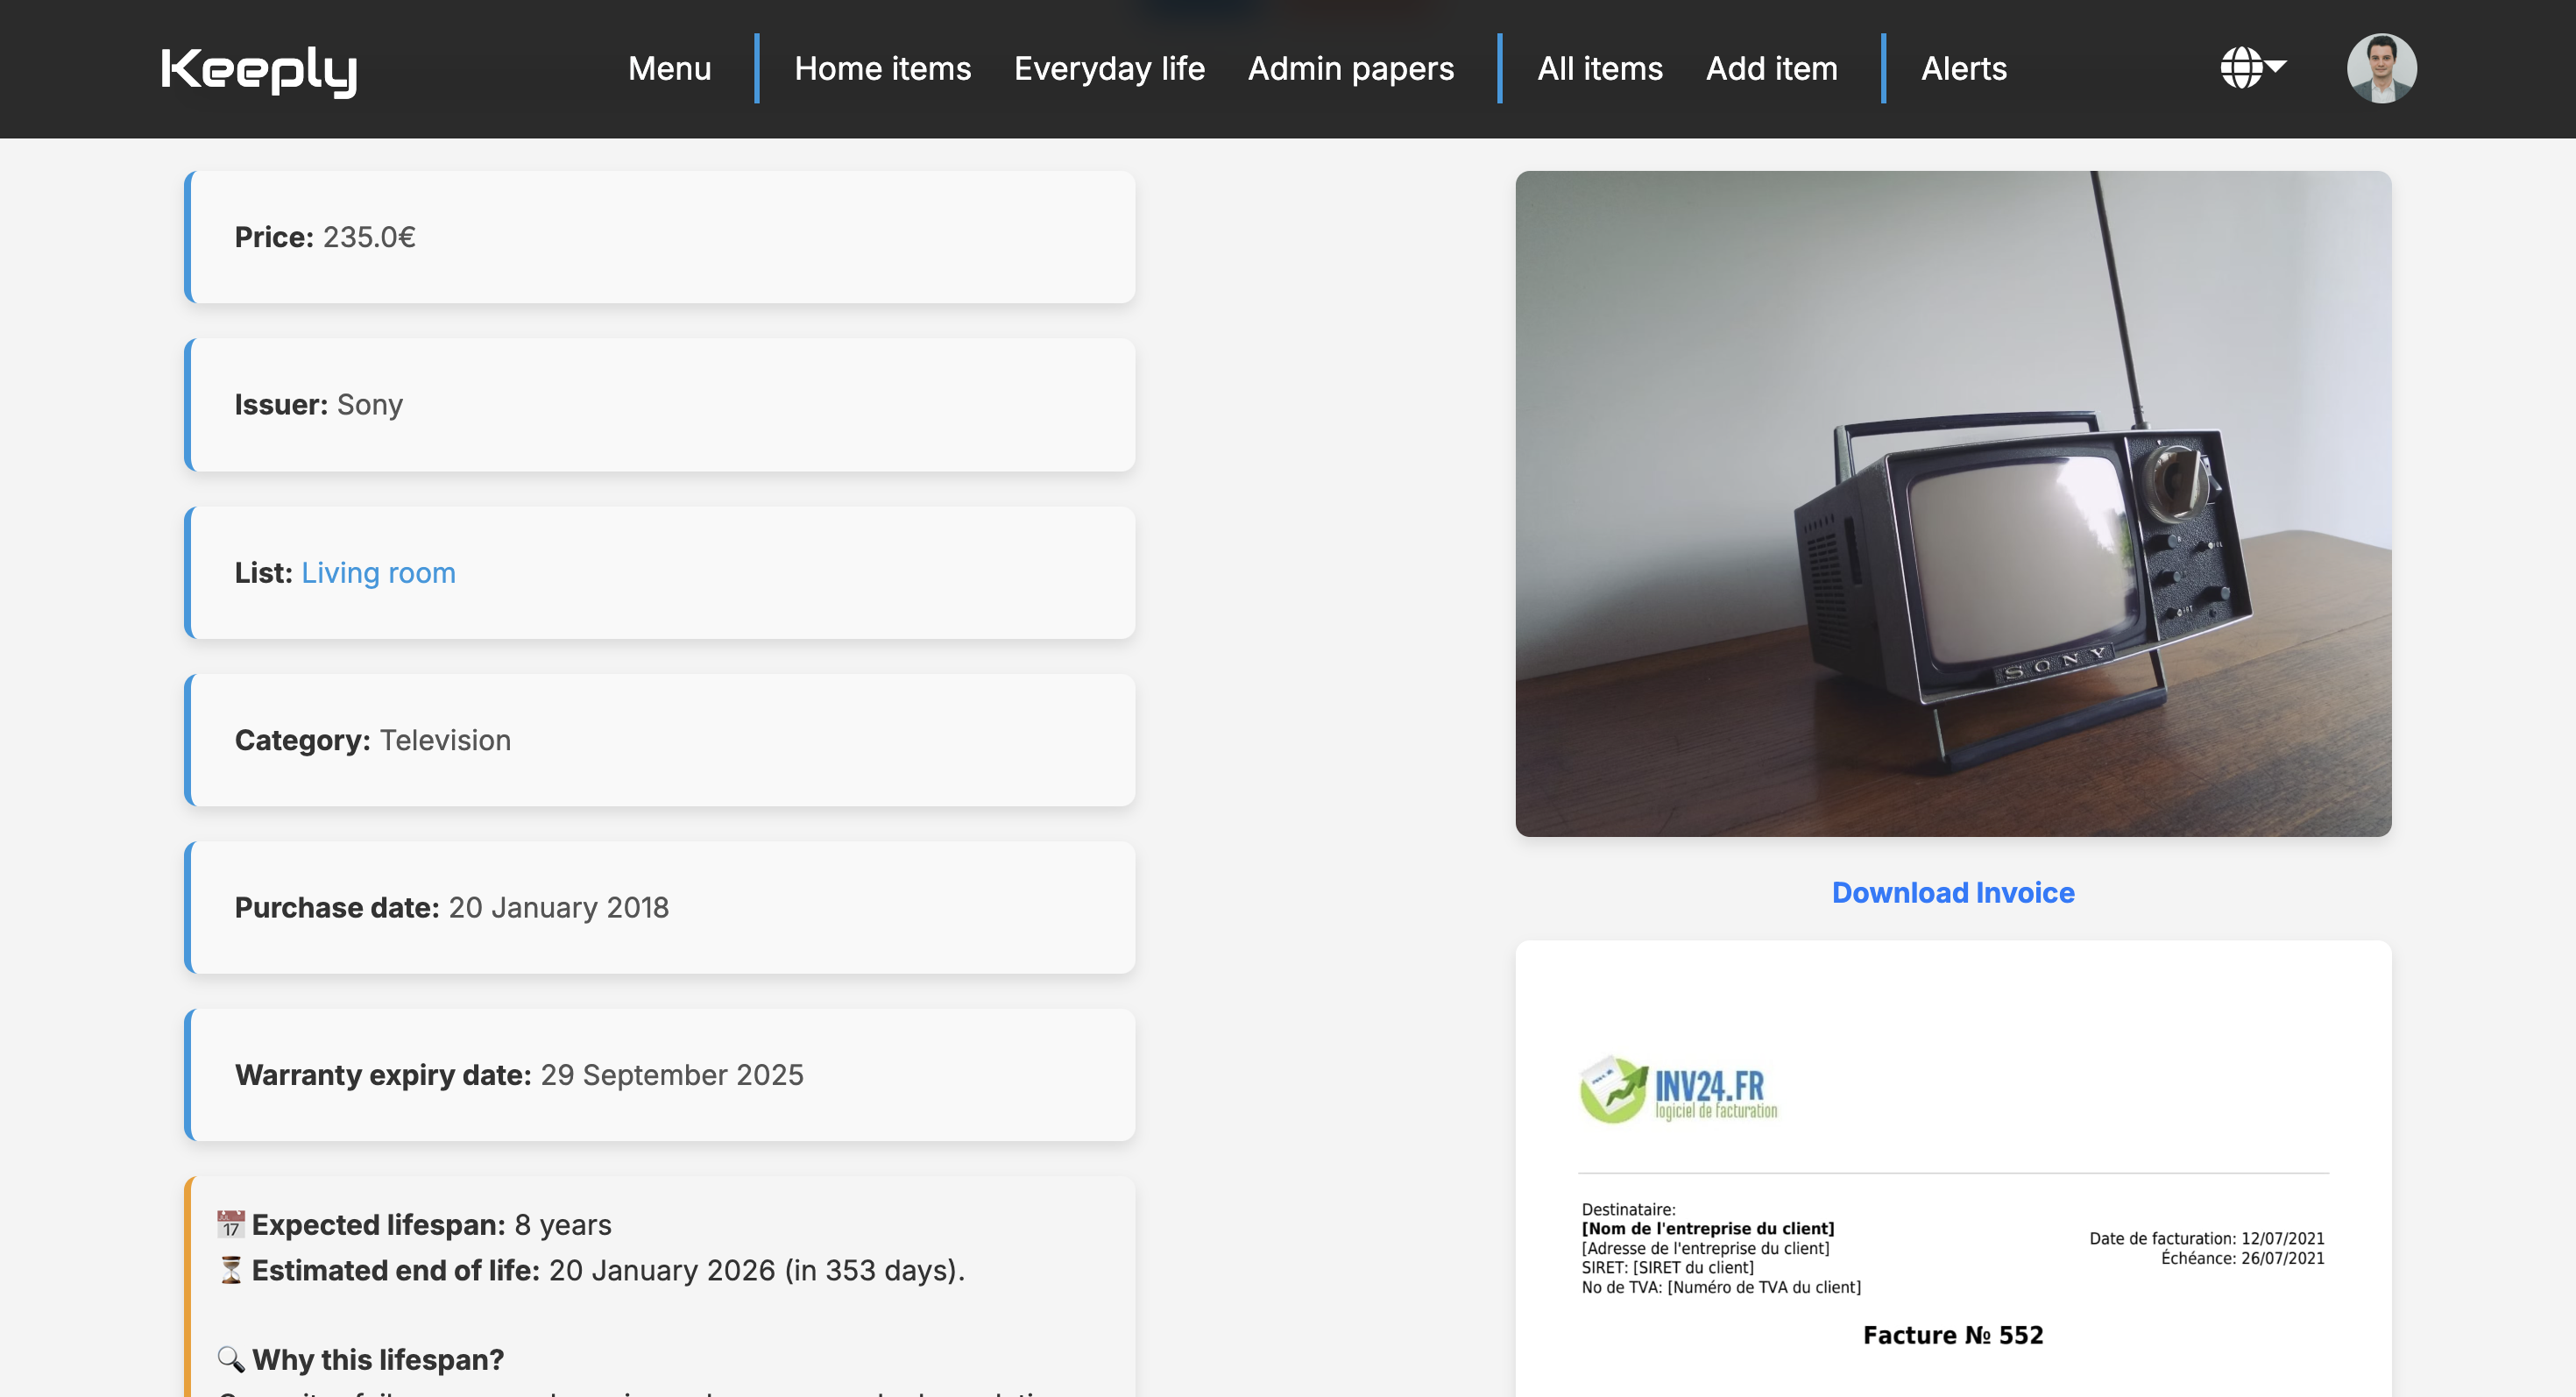Toggle the Admin papers menu item
The height and width of the screenshot is (1397, 2576).
point(1352,69)
